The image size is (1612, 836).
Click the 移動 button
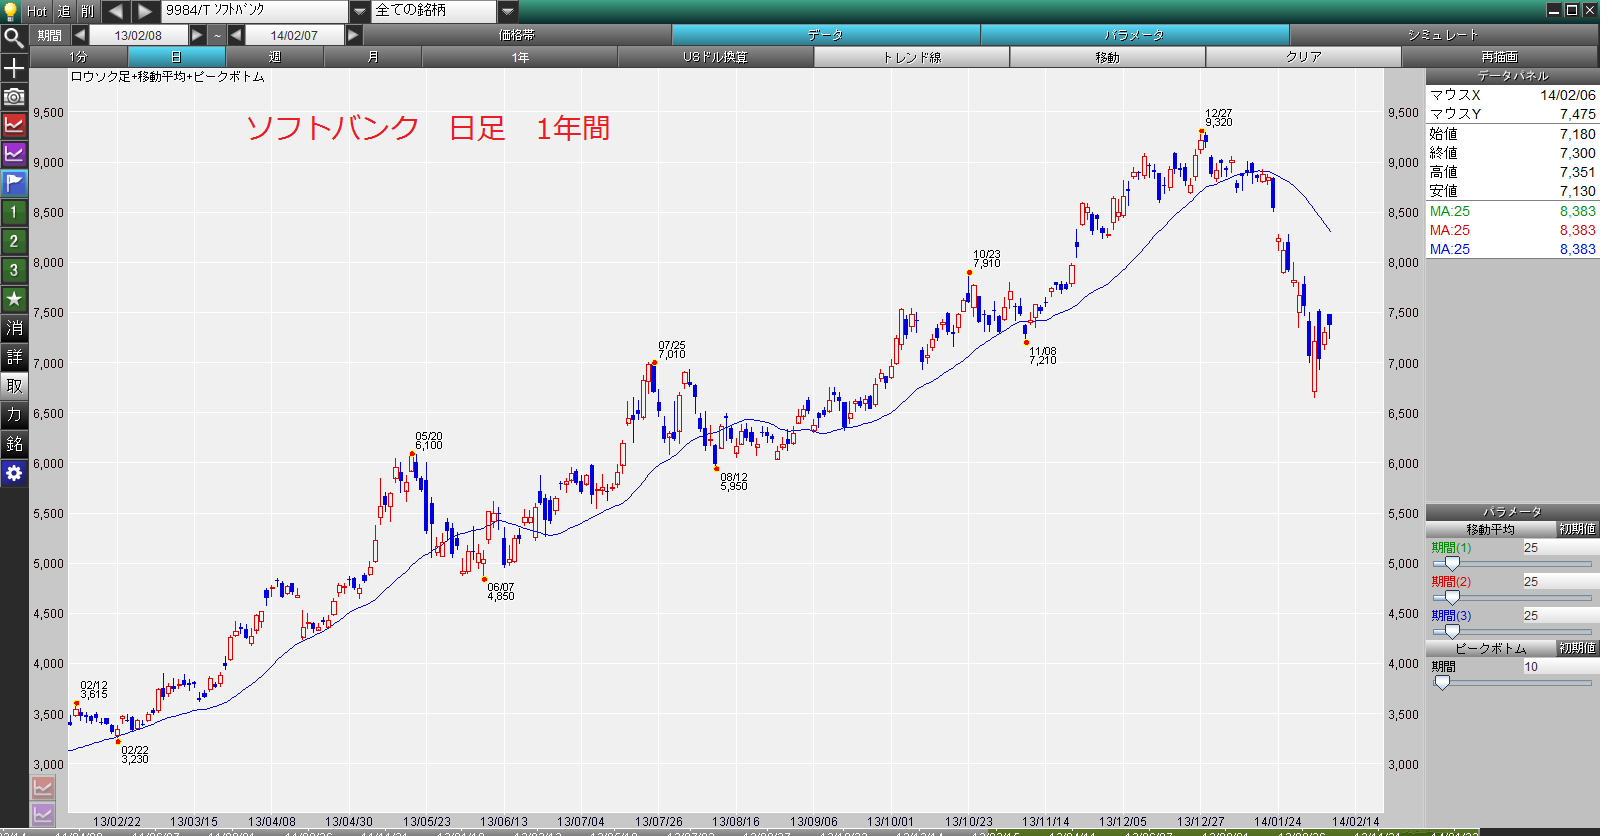[x=1108, y=57]
